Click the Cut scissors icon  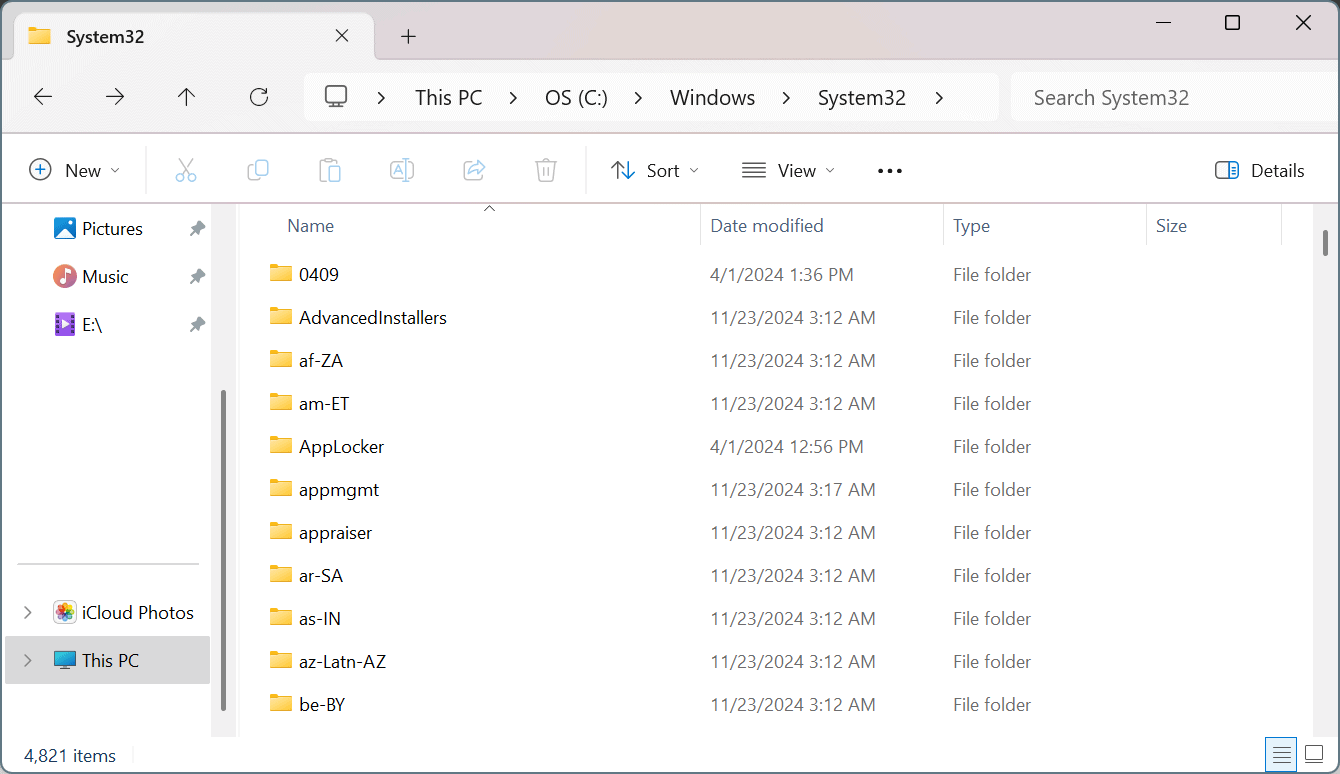[x=185, y=171]
